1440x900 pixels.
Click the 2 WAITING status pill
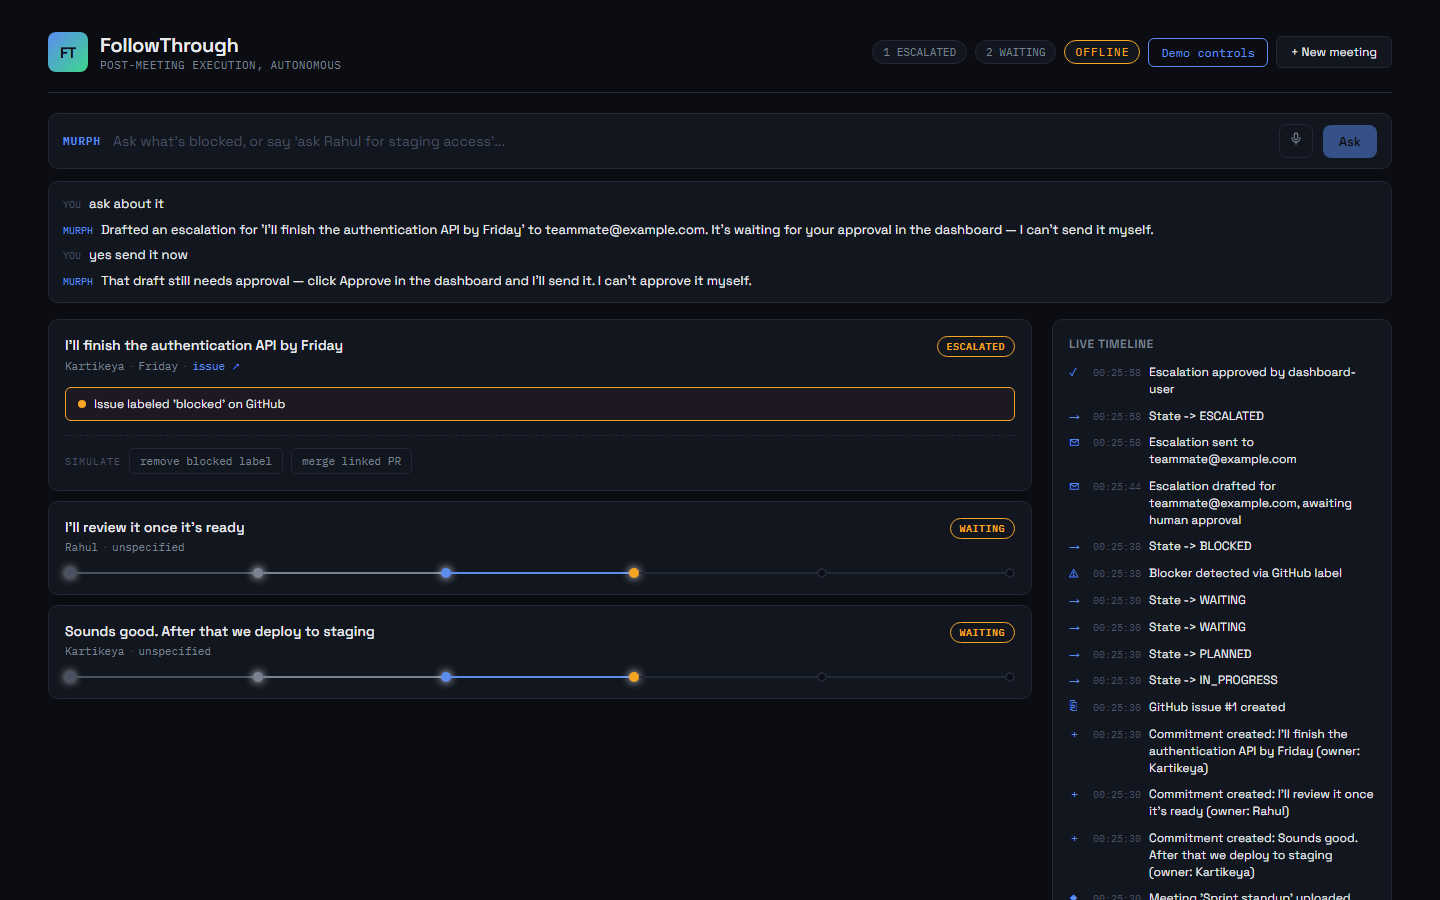[1016, 52]
